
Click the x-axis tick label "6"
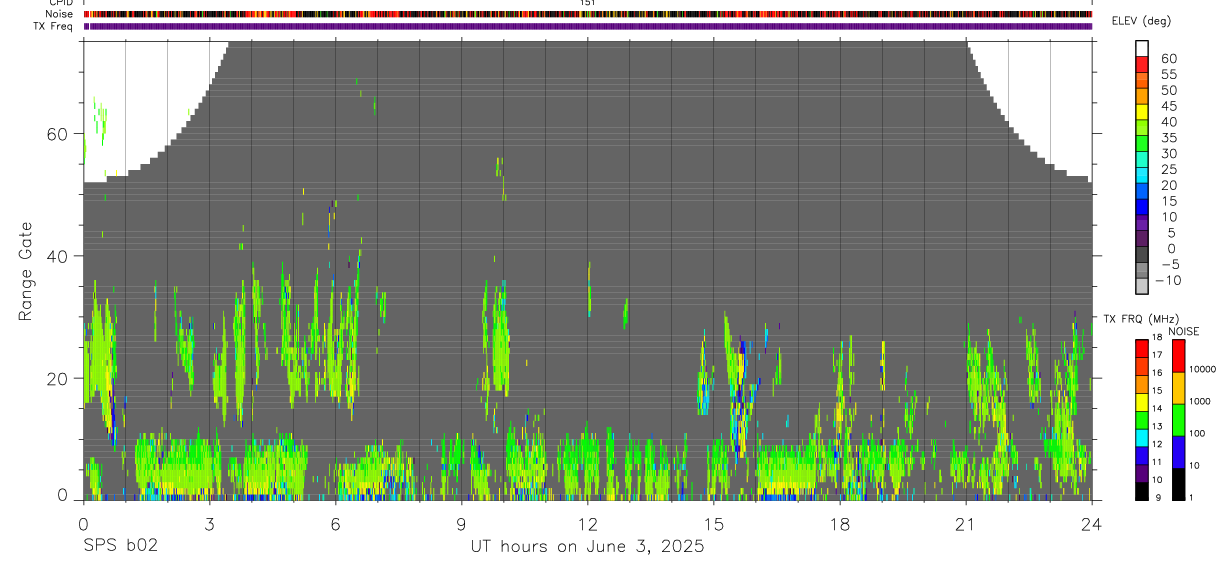pos(335,525)
